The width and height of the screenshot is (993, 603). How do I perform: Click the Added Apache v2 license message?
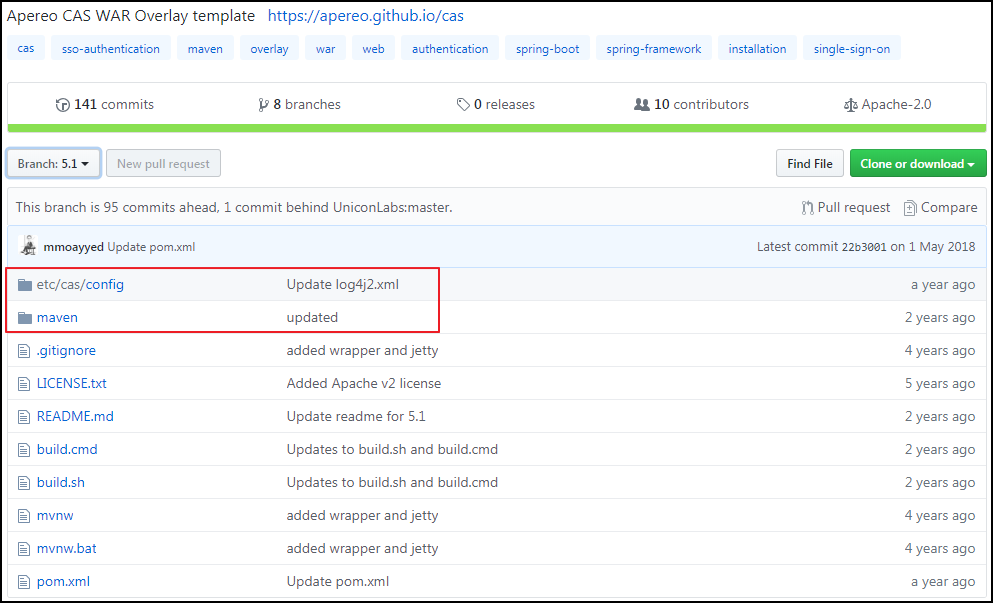[x=364, y=384]
